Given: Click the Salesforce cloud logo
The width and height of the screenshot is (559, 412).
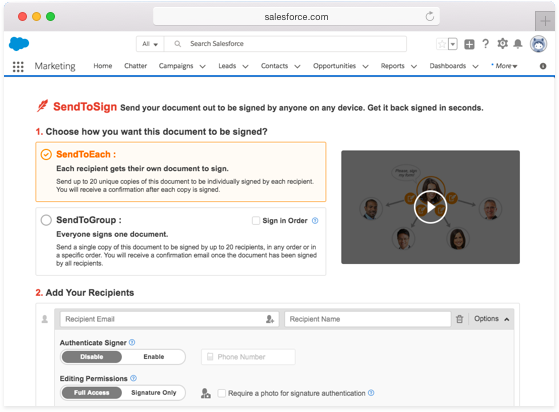Looking at the screenshot, I should coord(19,44).
